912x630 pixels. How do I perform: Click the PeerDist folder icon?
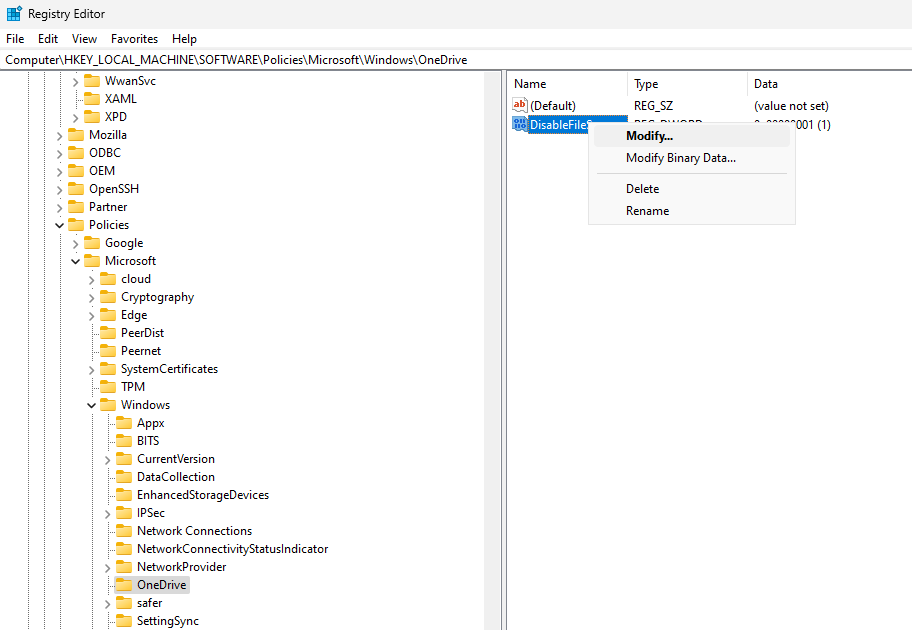pyautogui.click(x=108, y=333)
